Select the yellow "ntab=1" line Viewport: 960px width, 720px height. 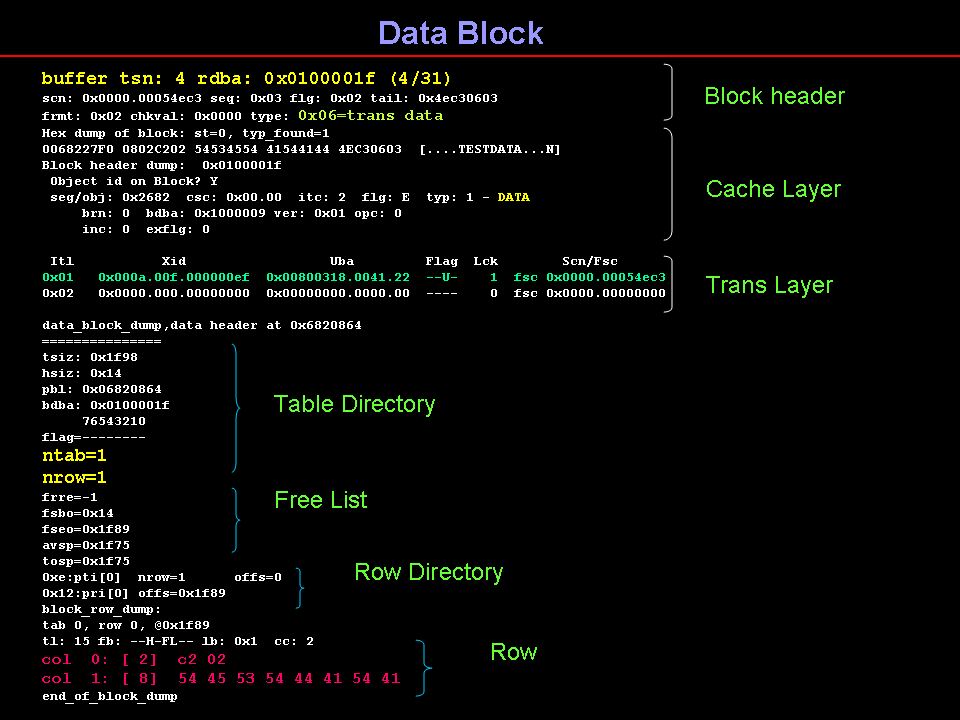(74, 455)
